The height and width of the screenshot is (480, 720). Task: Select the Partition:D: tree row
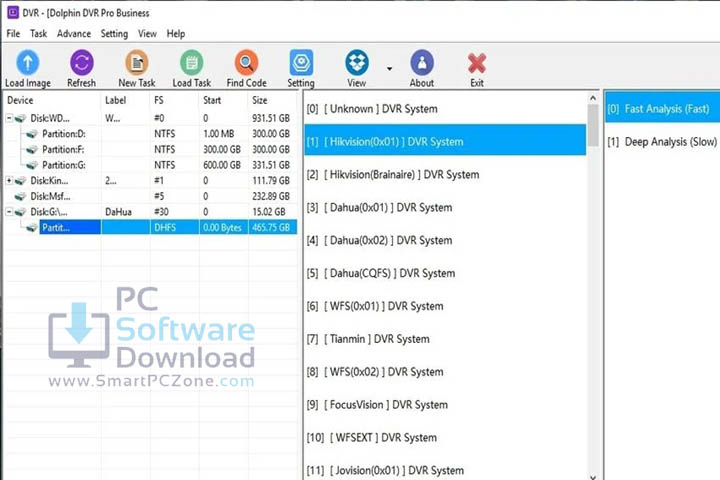(x=150, y=134)
